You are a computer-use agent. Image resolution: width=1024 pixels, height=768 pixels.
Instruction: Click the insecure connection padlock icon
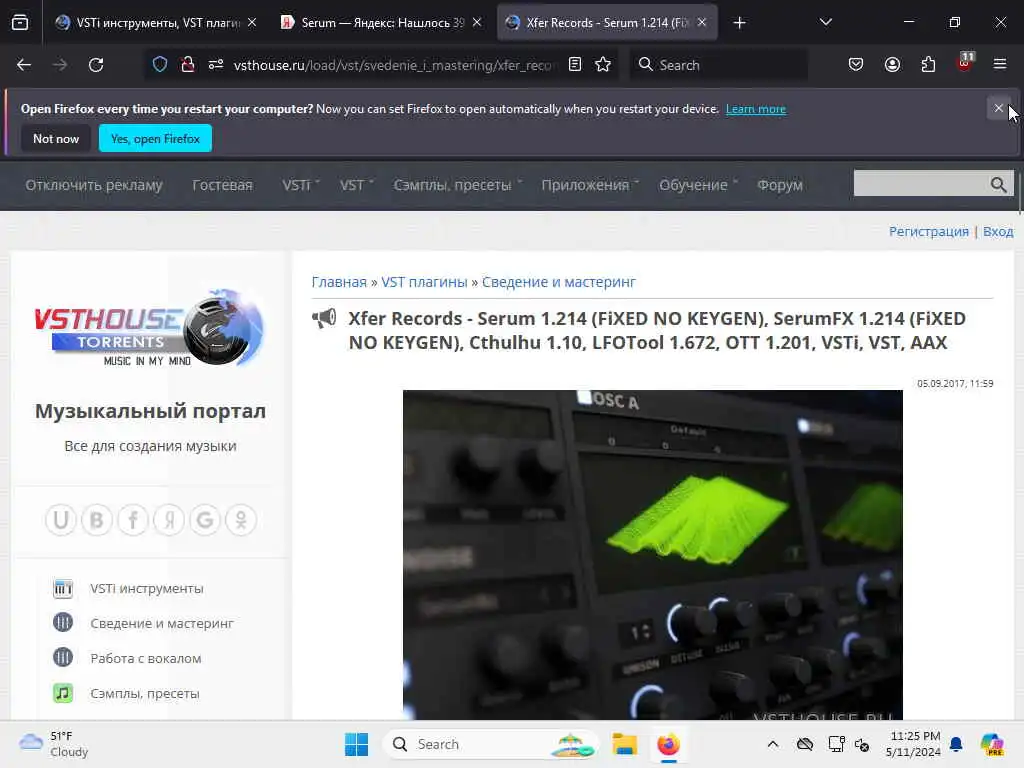coord(188,65)
